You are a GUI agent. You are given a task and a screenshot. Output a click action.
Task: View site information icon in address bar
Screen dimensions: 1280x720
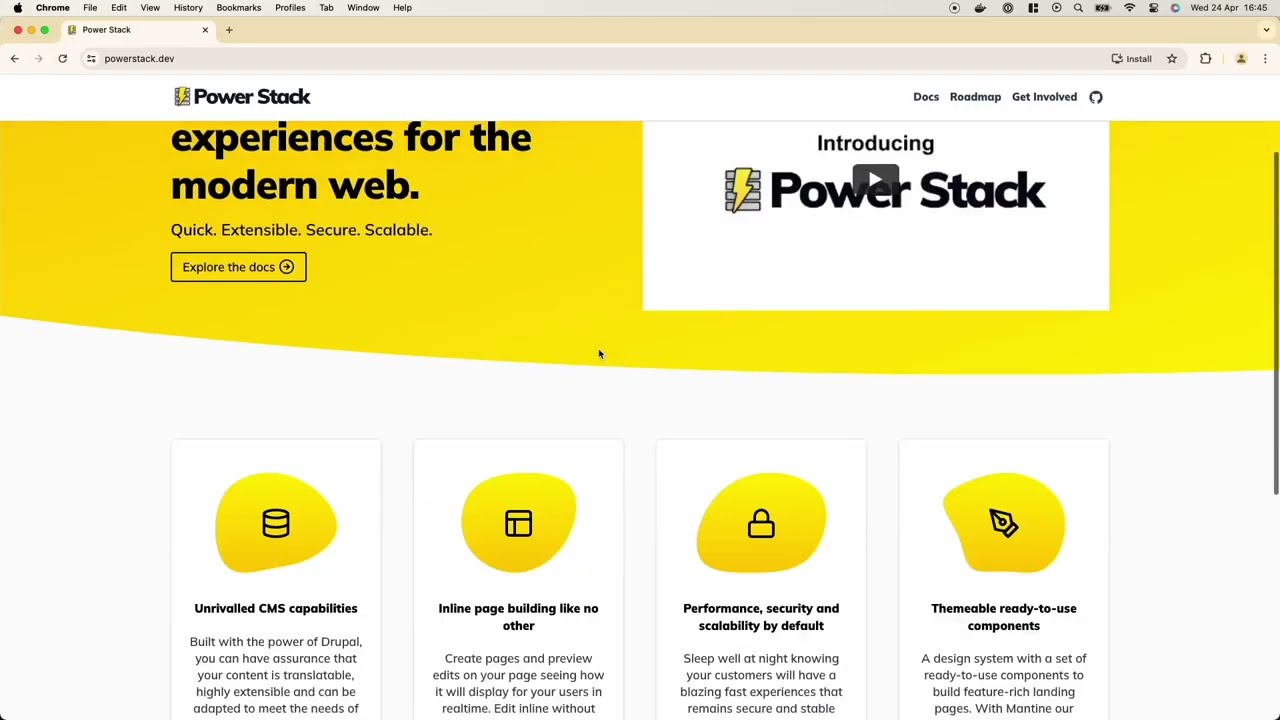(x=91, y=59)
